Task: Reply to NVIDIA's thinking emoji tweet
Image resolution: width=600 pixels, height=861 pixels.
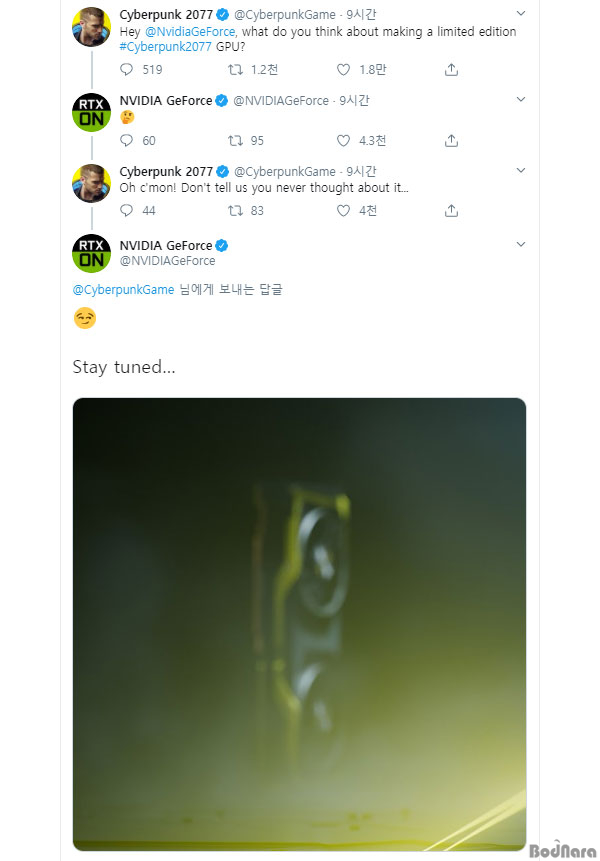Action: click(x=126, y=140)
